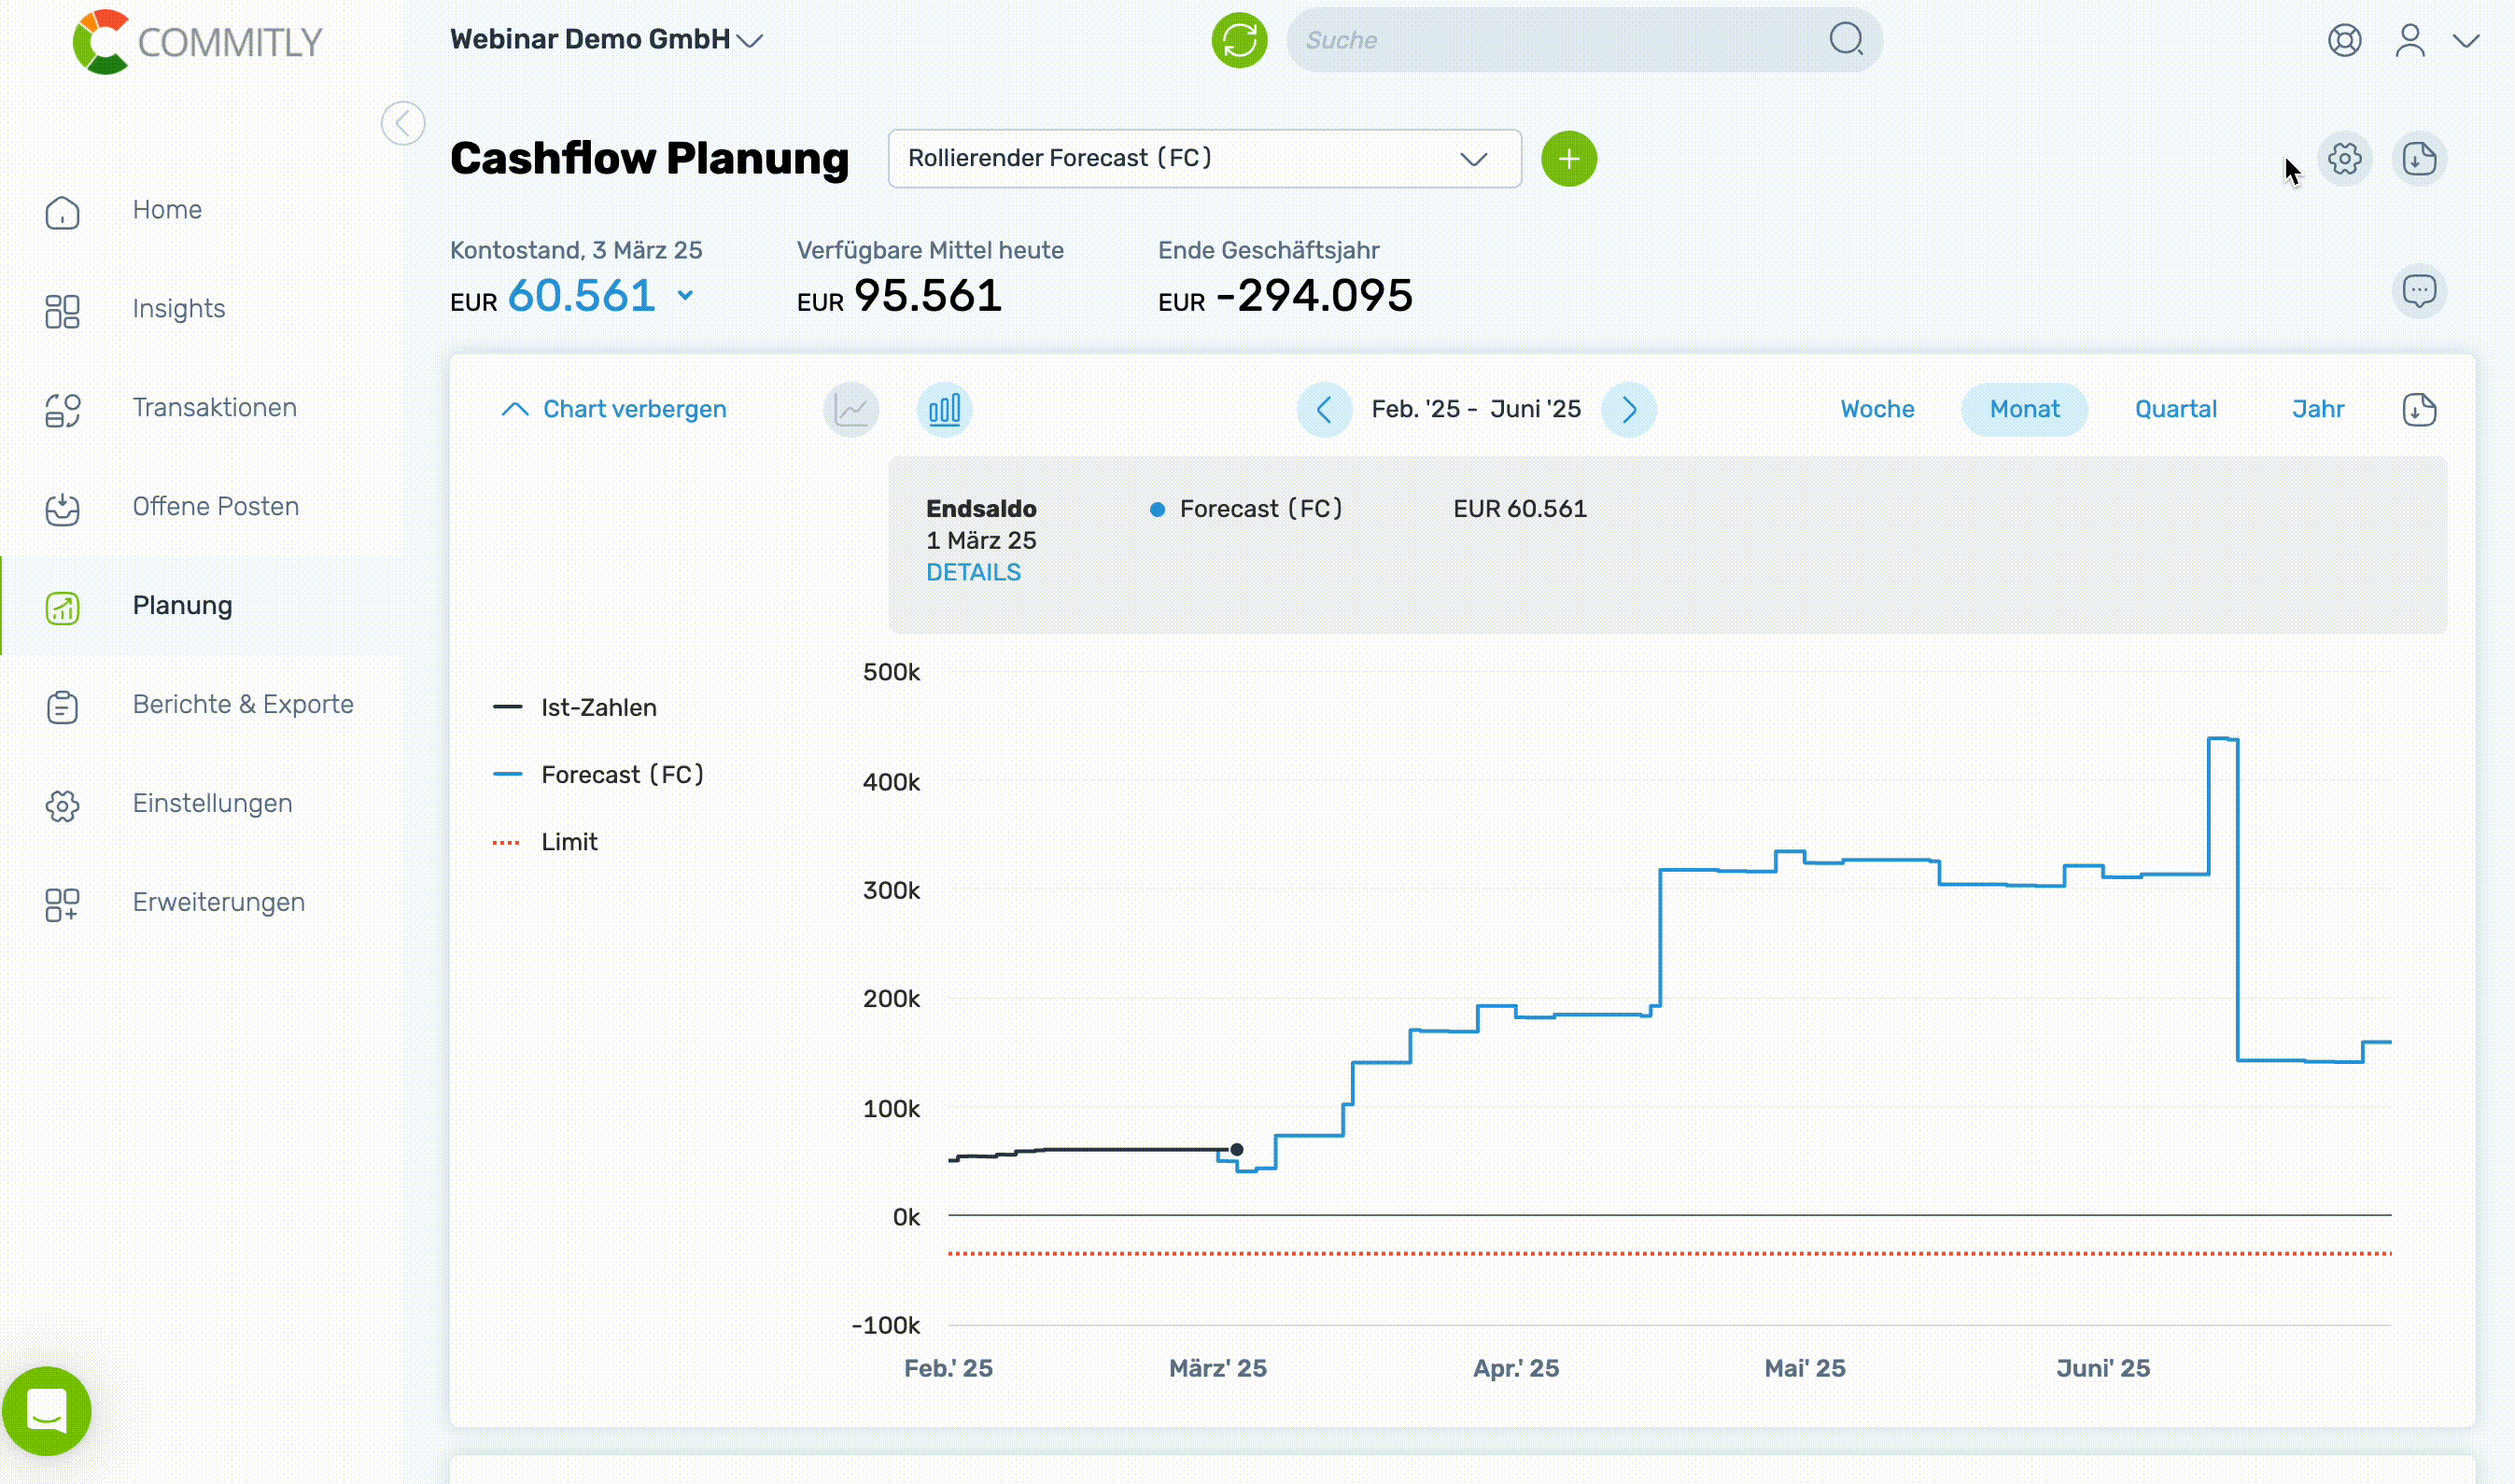Switch to line chart view
2515x1484 pixels.
851,409
